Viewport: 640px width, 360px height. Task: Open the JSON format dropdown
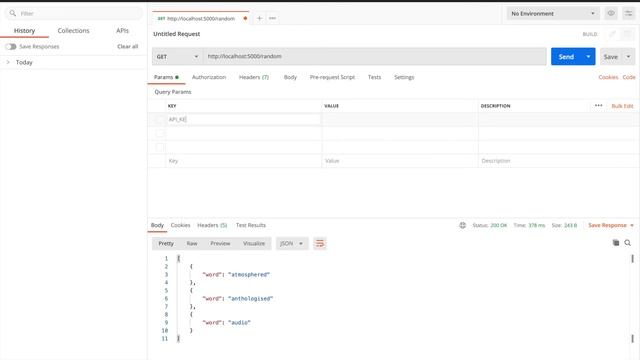pos(291,244)
